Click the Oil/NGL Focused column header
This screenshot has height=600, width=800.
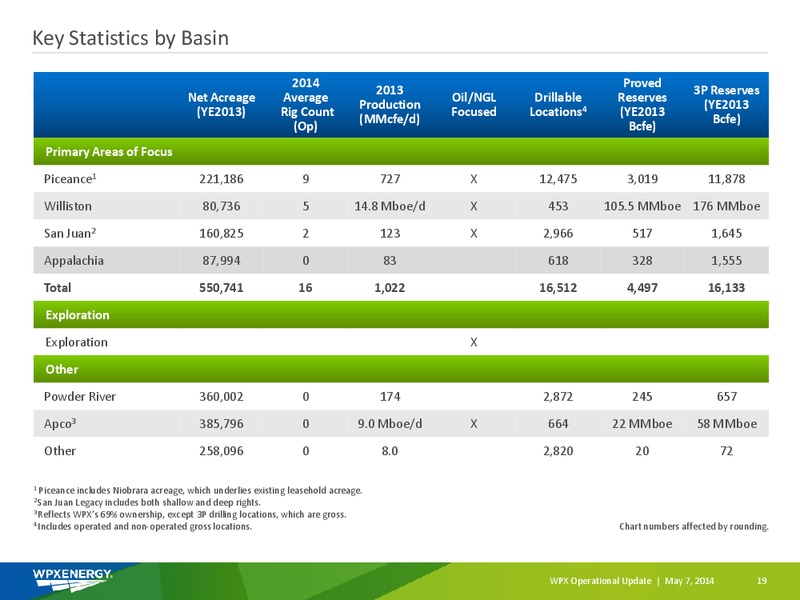[474, 105]
